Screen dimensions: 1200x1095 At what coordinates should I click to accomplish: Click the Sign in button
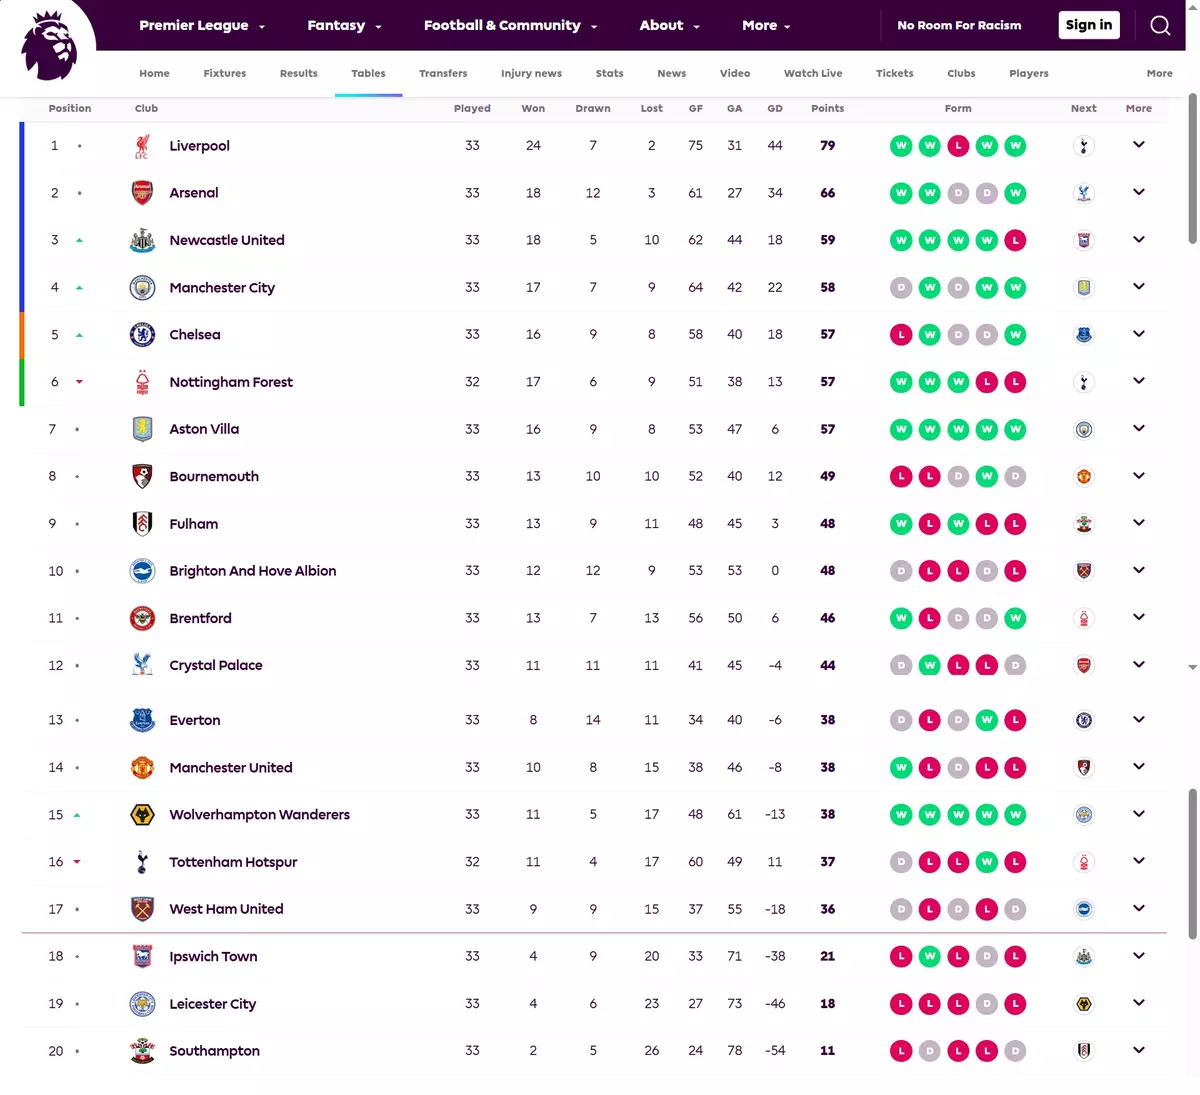(x=1089, y=25)
